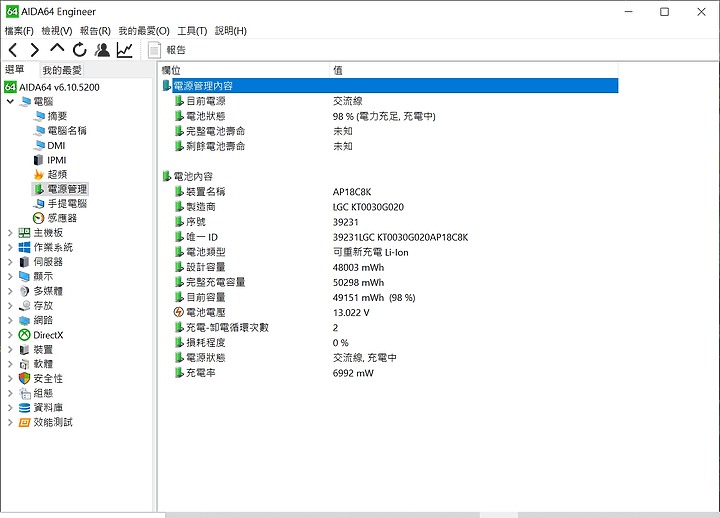The image size is (720, 518).
Task: Click the 電池狀態 row label
Action: point(206,116)
